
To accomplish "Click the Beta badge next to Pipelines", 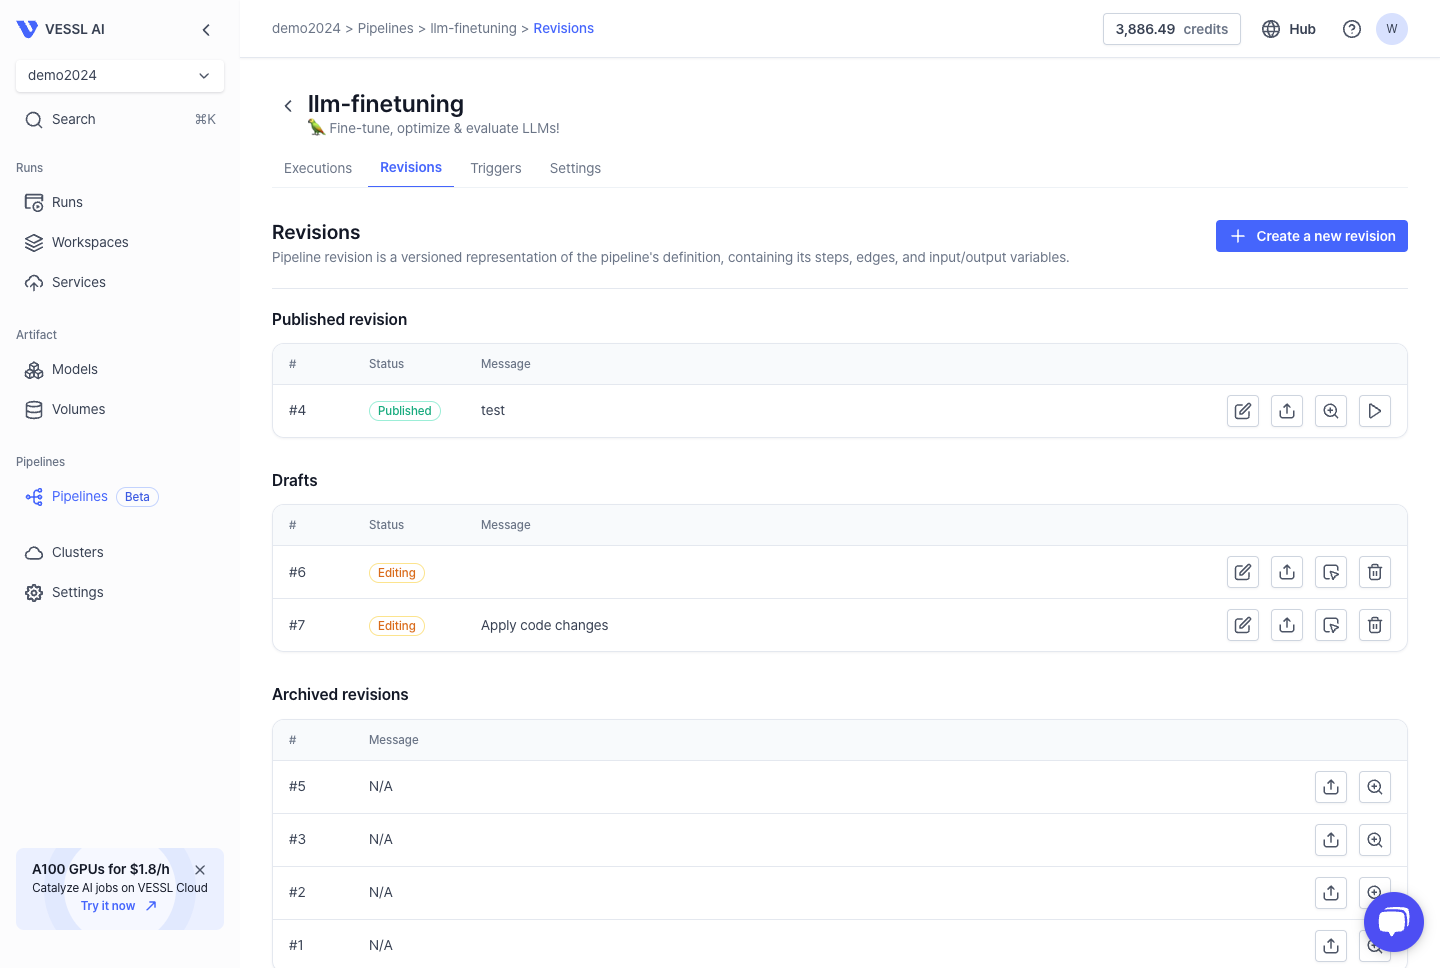I will [138, 497].
